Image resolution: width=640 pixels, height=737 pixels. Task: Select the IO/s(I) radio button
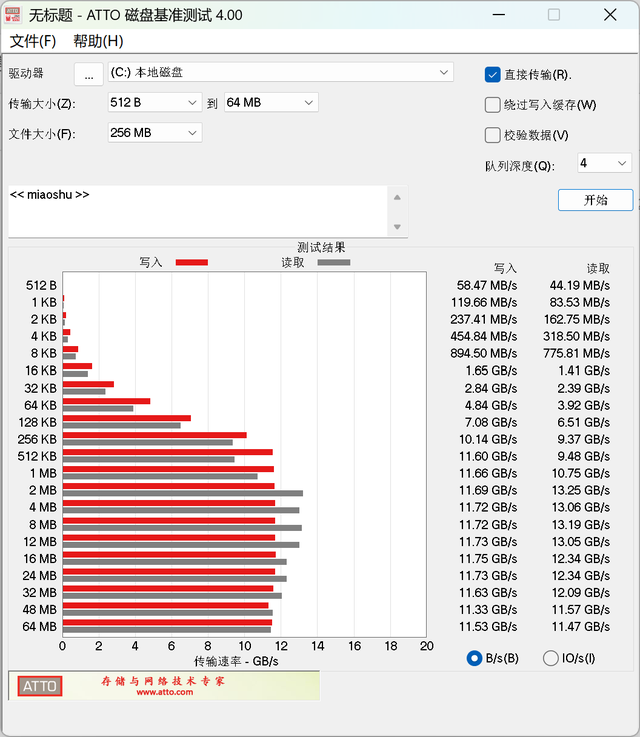(551, 658)
